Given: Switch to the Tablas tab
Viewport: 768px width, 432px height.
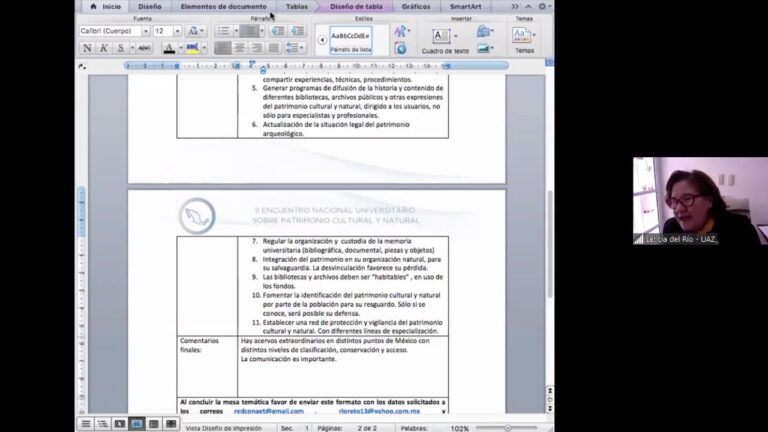Looking at the screenshot, I should click(297, 6).
